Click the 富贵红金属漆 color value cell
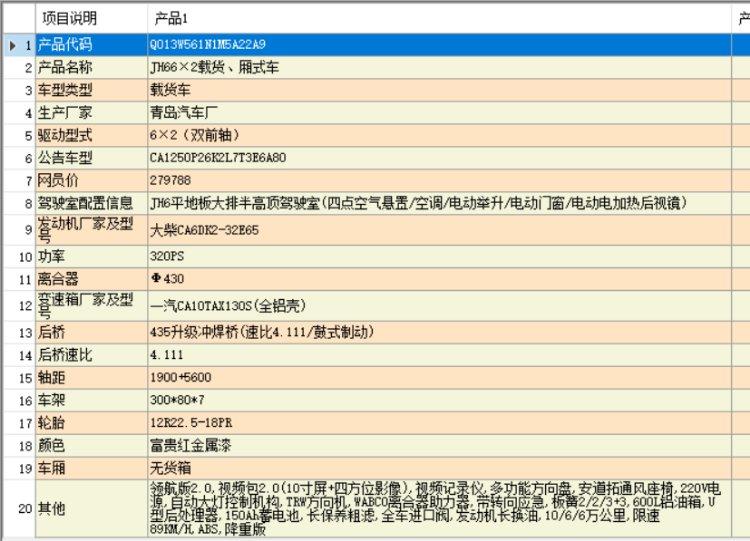 click(439, 446)
